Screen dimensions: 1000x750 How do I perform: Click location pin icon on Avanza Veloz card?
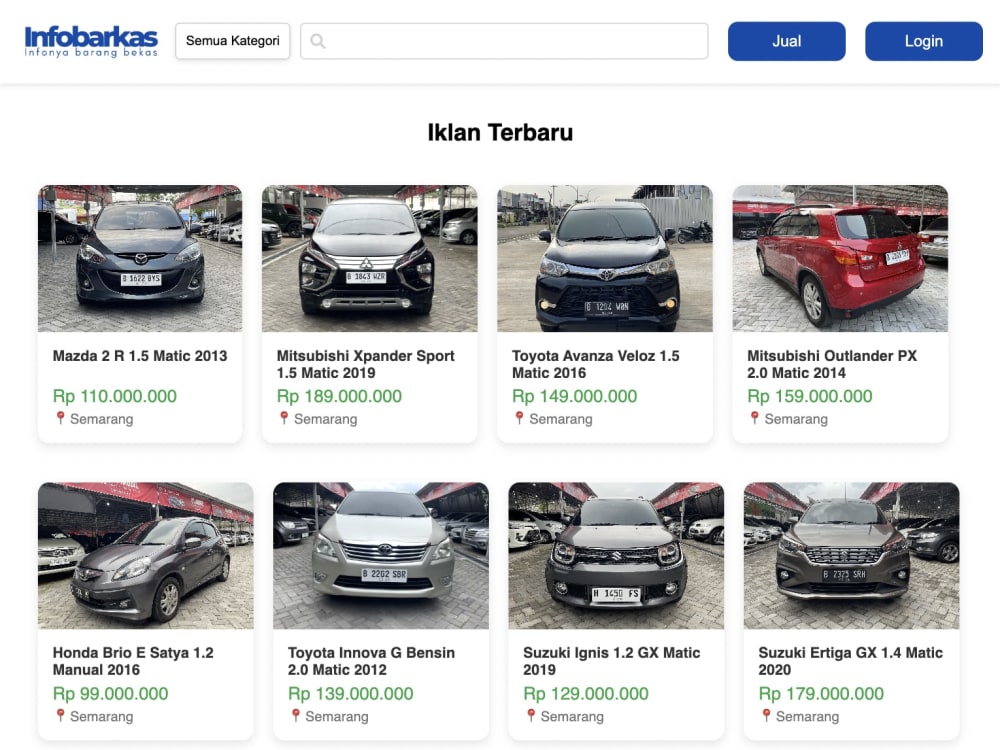tap(519, 418)
